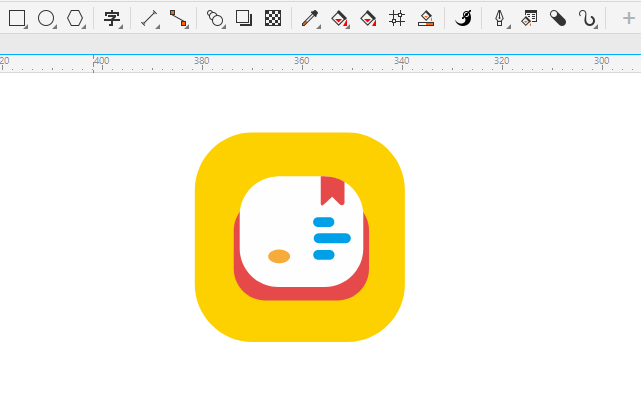Image resolution: width=641 pixels, height=418 pixels.
Task: Select the Smart Fill bucket tool
Action: (x=368, y=18)
